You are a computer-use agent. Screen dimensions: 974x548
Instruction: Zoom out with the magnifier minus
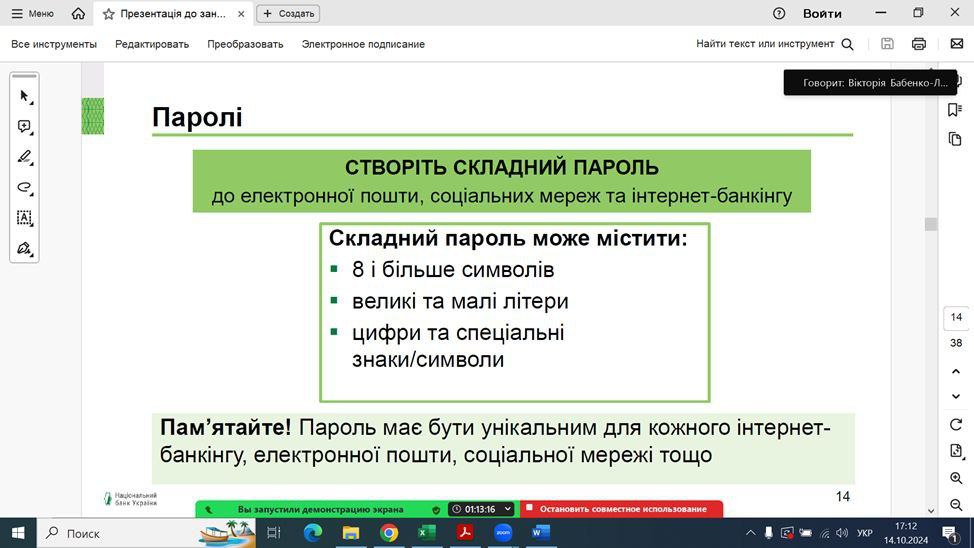(956, 506)
